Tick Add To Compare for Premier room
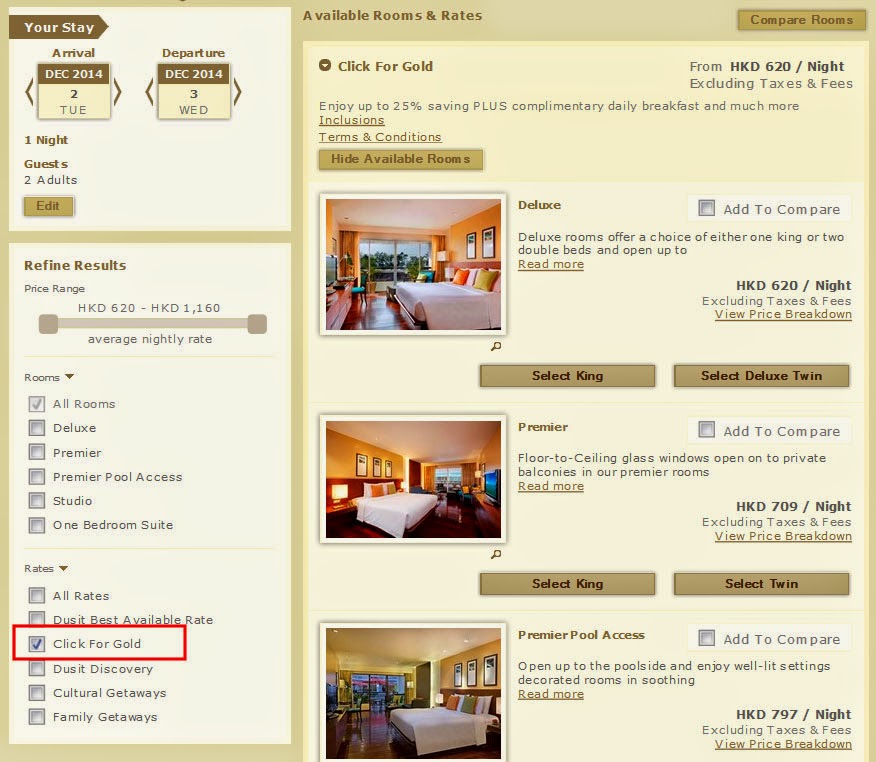The image size is (876, 762). point(707,430)
